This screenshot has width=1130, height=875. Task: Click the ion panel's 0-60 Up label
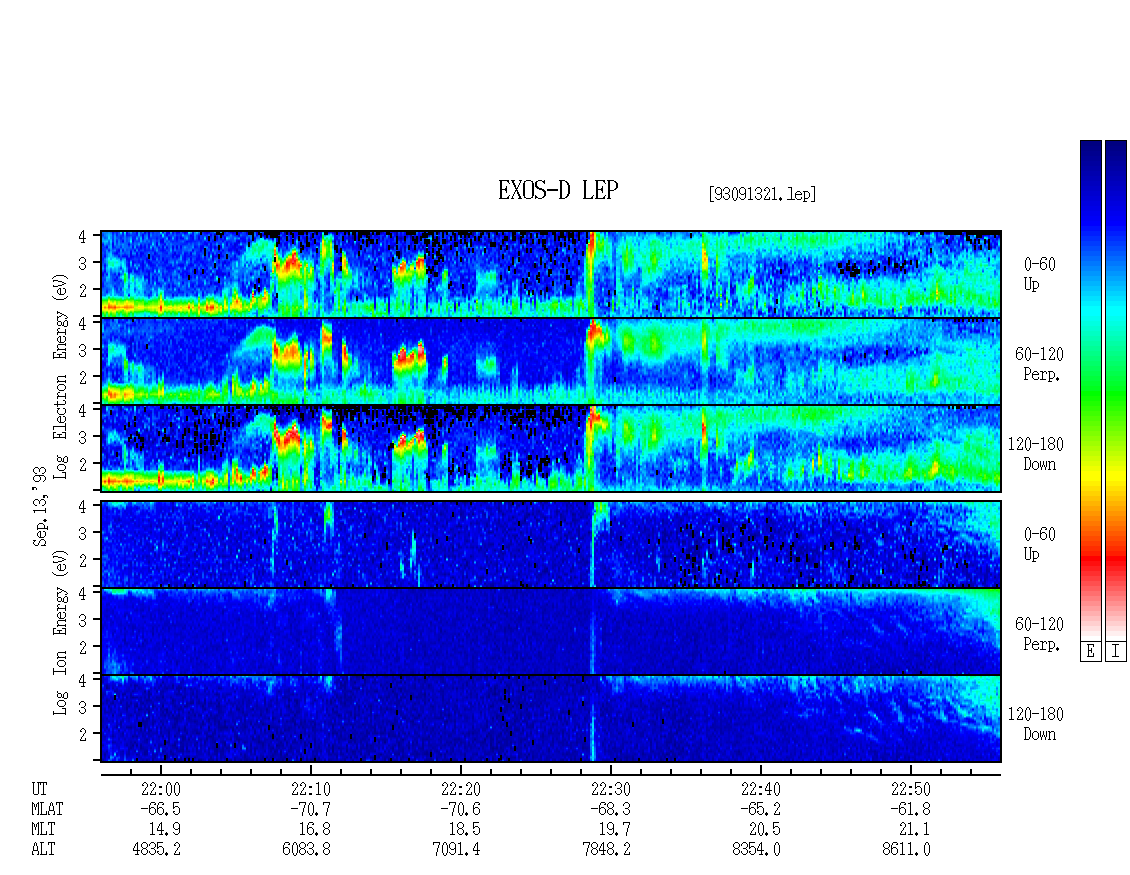pyautogui.click(x=1039, y=544)
